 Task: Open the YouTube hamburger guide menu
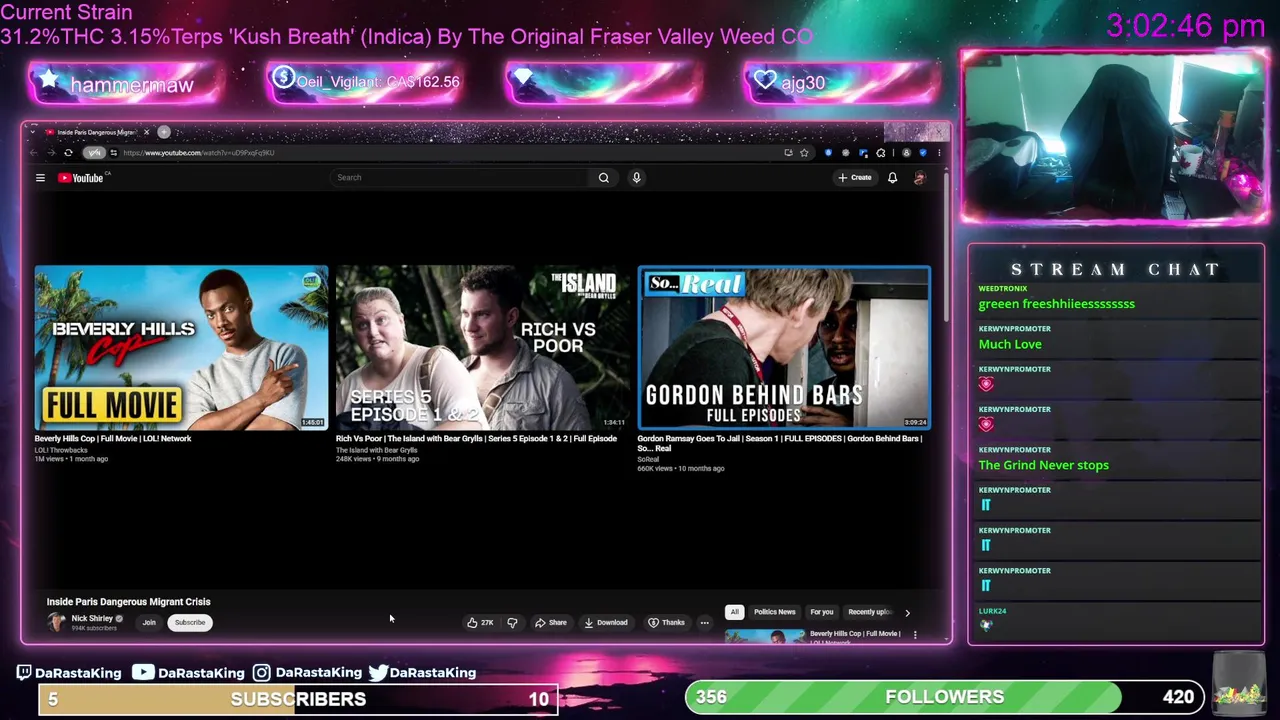(40, 178)
